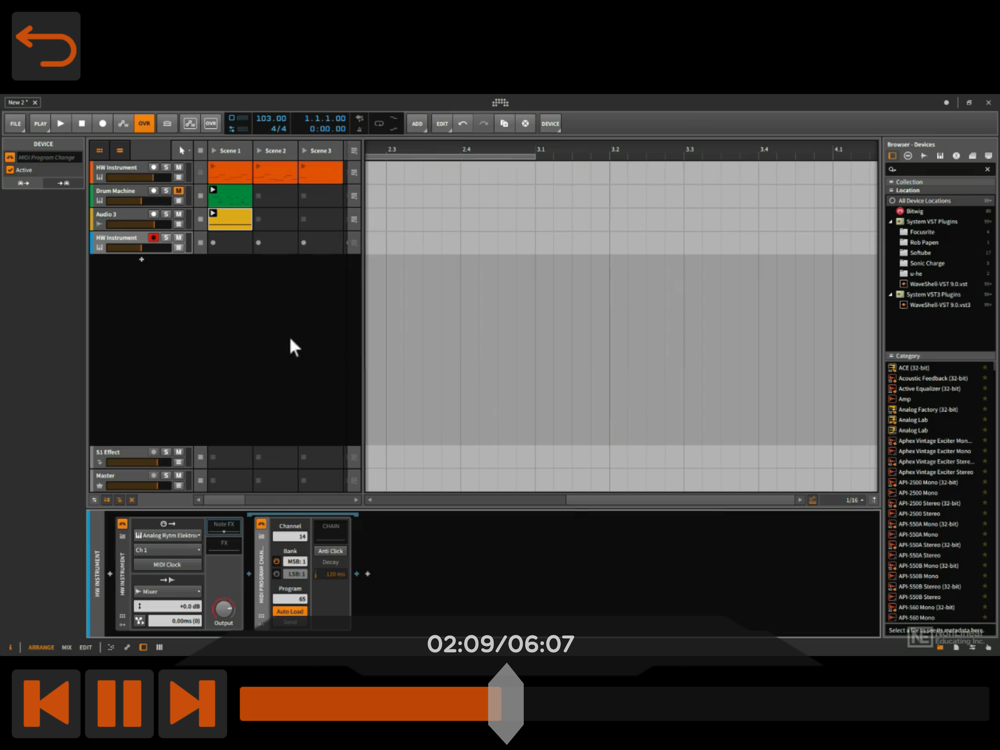Switch to the ARRANGE view
1000x750 pixels.
pyautogui.click(x=41, y=647)
